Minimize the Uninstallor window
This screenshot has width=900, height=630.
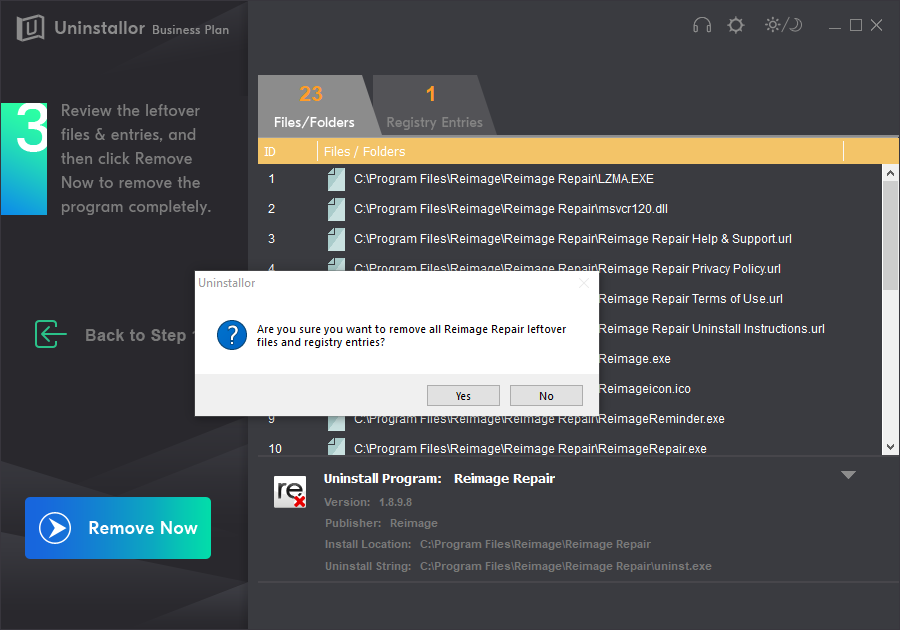835,26
